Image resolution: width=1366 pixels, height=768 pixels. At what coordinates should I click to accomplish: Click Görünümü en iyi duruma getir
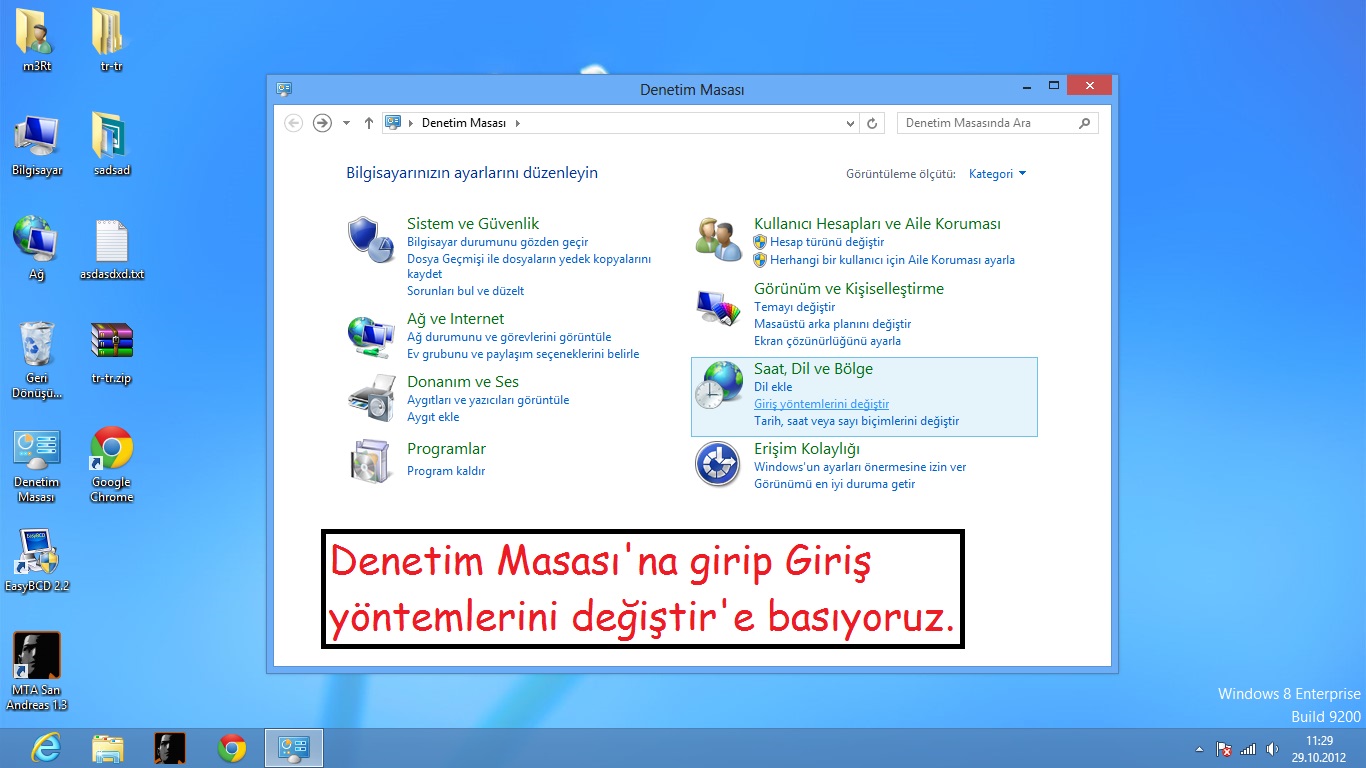[834, 484]
